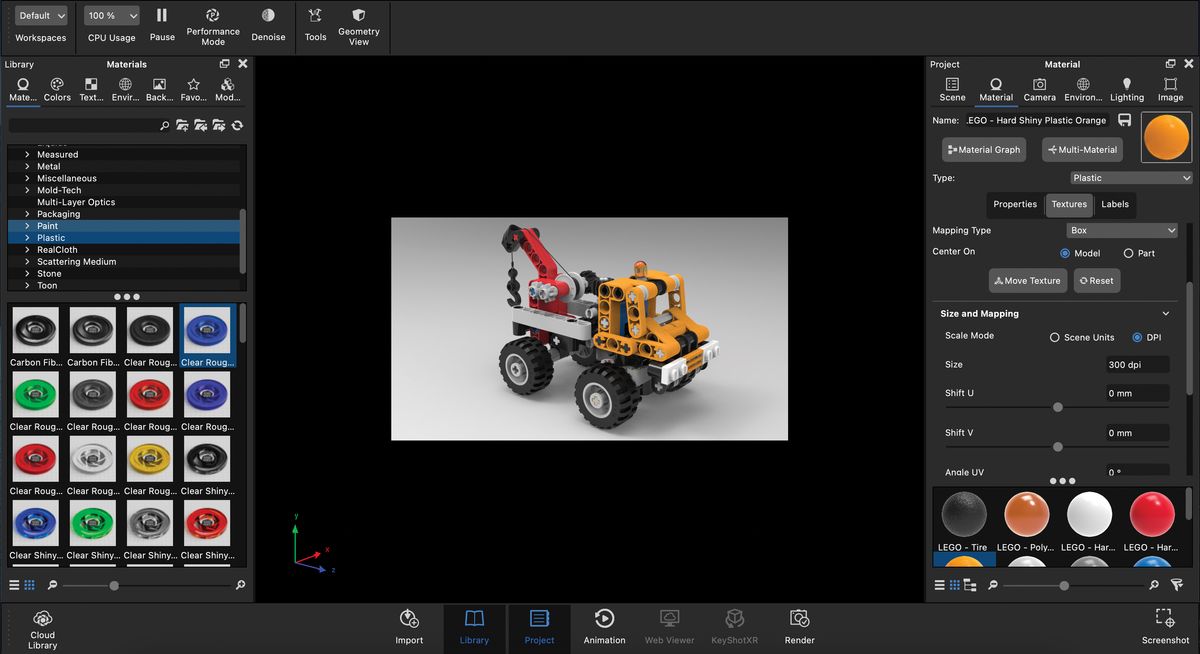Open the Labels tab
This screenshot has height=654, width=1200.
pyautogui.click(x=1115, y=204)
